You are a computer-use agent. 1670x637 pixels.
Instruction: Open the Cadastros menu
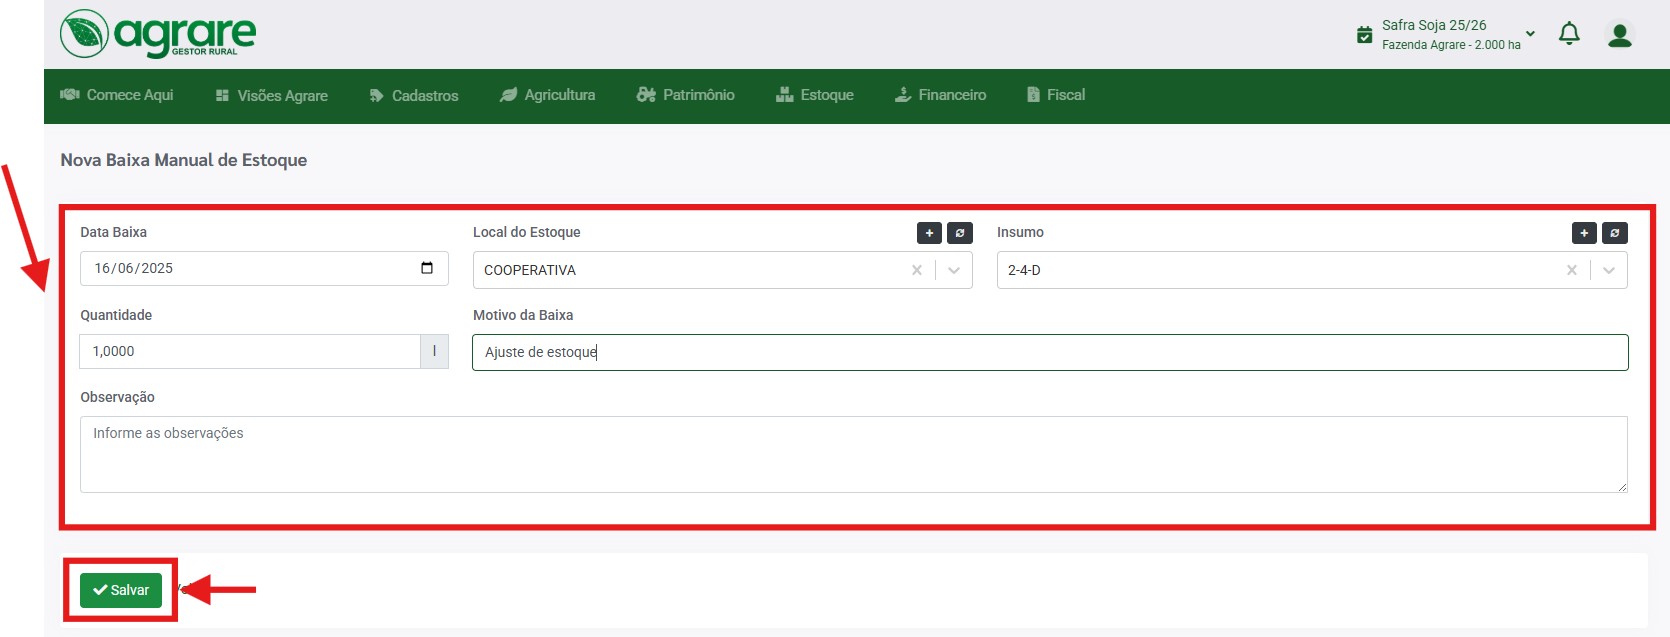[414, 96]
